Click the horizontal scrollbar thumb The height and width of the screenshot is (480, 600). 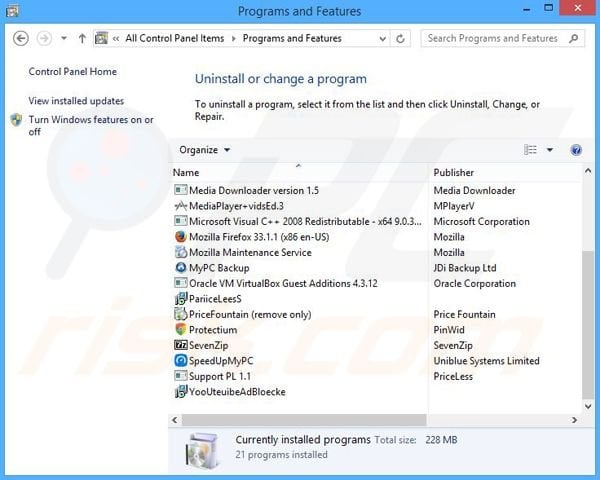[304, 420]
